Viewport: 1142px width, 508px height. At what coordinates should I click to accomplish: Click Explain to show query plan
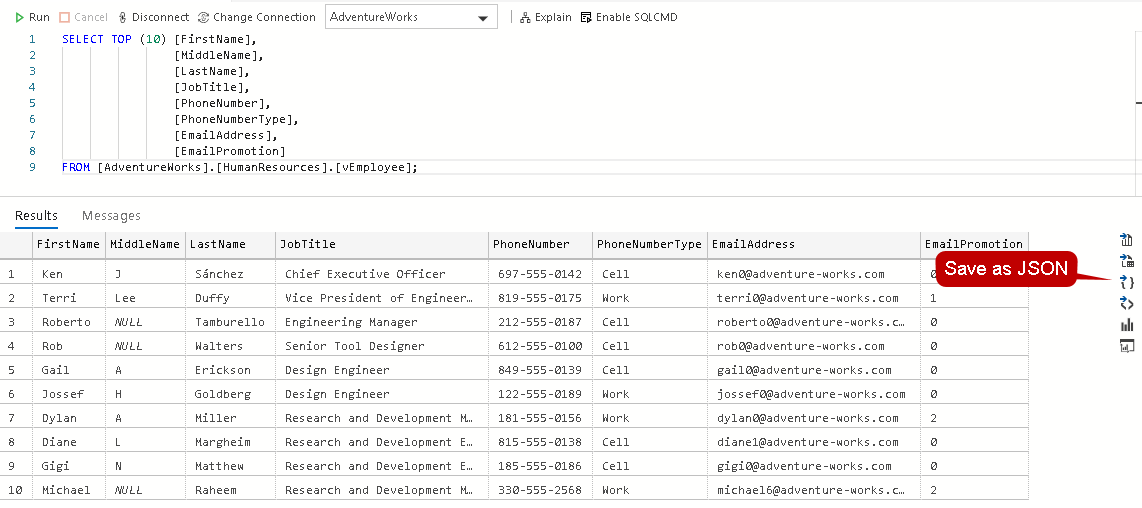(x=546, y=17)
